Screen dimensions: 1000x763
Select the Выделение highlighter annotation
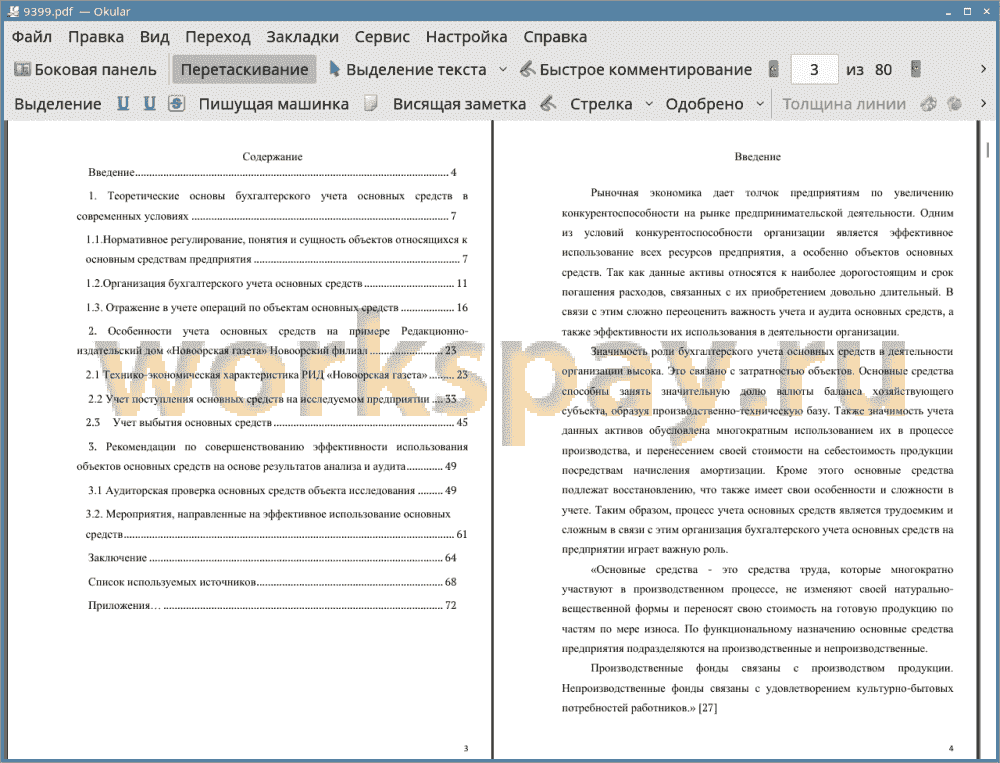click(57, 104)
